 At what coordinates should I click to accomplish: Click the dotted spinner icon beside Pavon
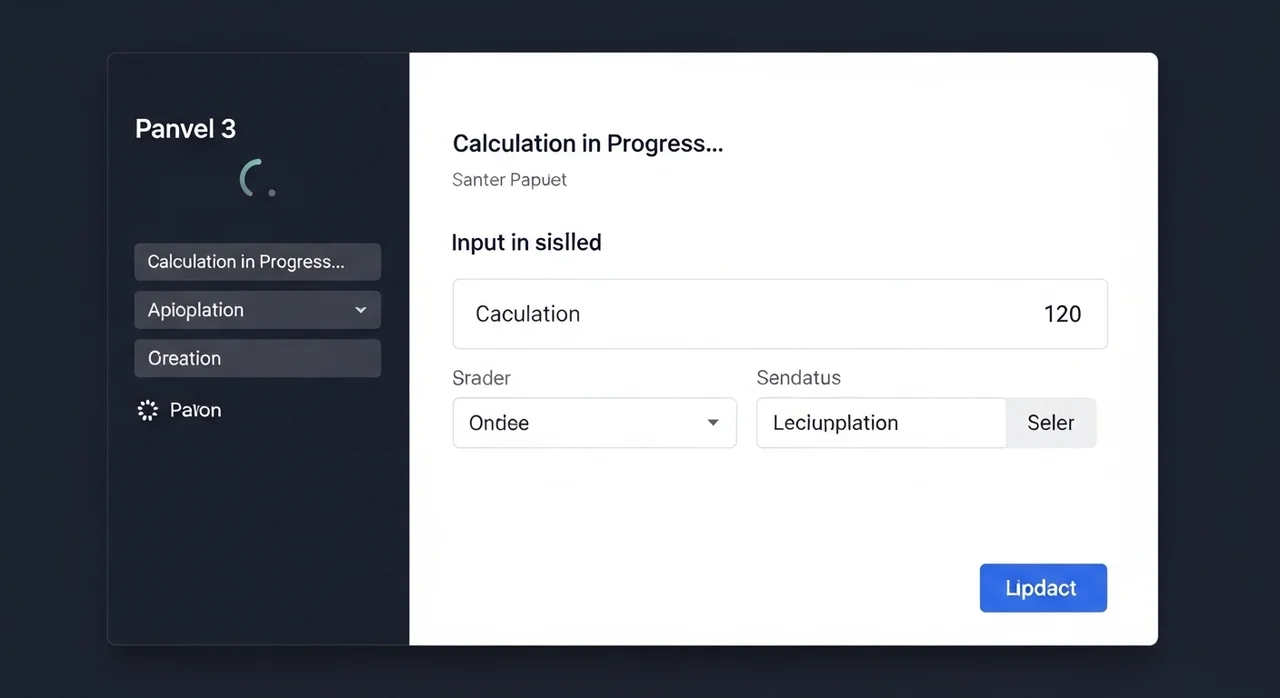pyautogui.click(x=148, y=410)
